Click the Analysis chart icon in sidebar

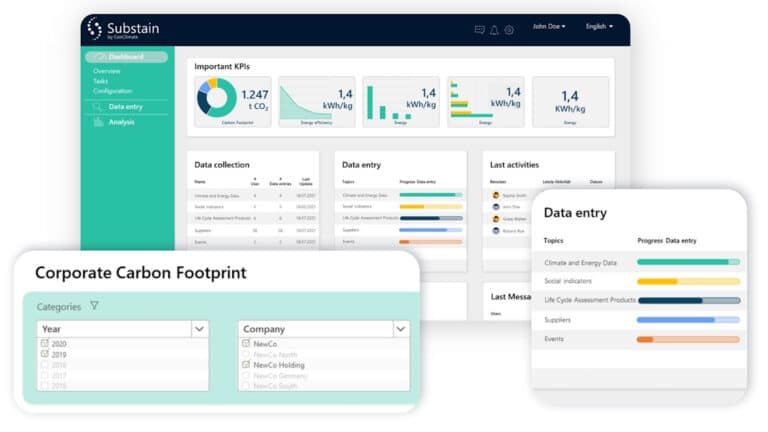[x=98, y=122]
